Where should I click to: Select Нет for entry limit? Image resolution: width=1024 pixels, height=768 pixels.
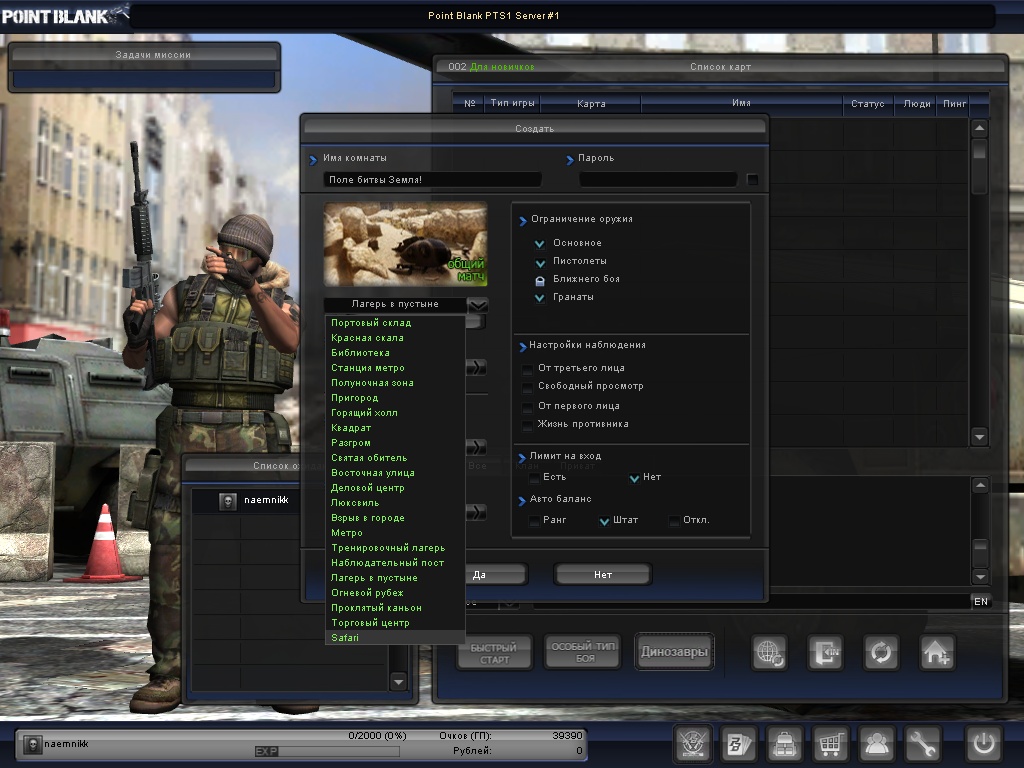point(633,478)
